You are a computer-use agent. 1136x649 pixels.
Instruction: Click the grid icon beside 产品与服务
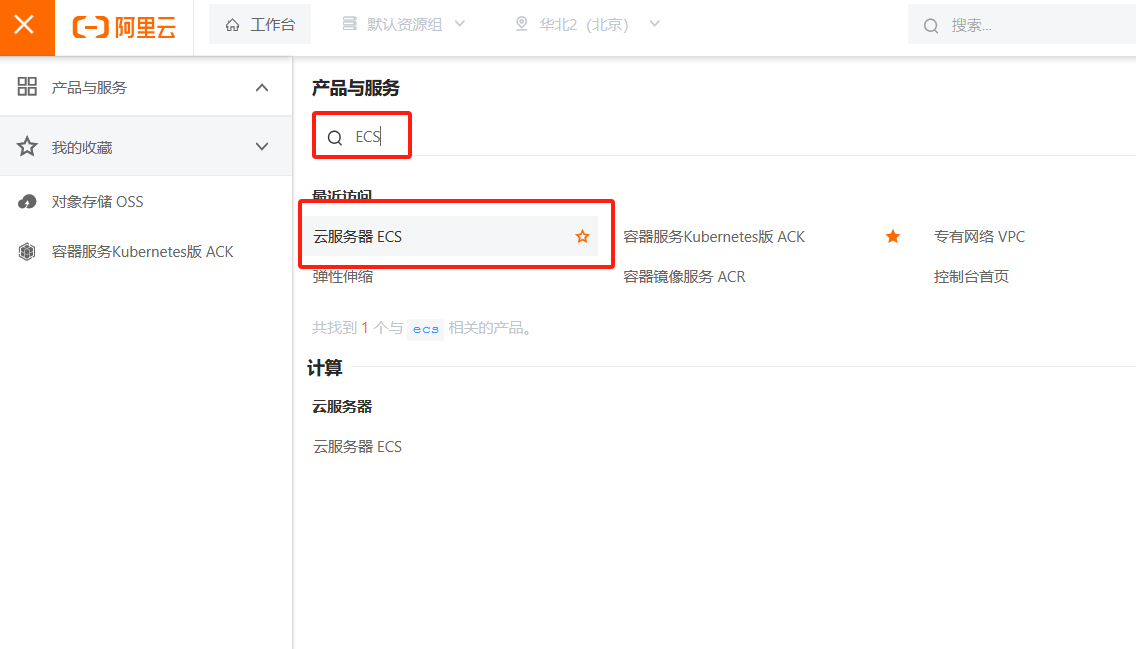click(27, 87)
